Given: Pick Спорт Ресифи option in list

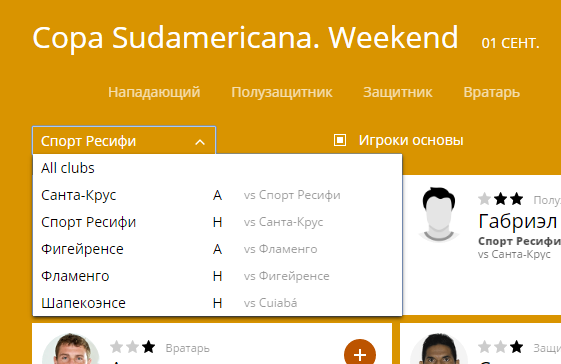Looking at the screenshot, I should click(217, 222).
